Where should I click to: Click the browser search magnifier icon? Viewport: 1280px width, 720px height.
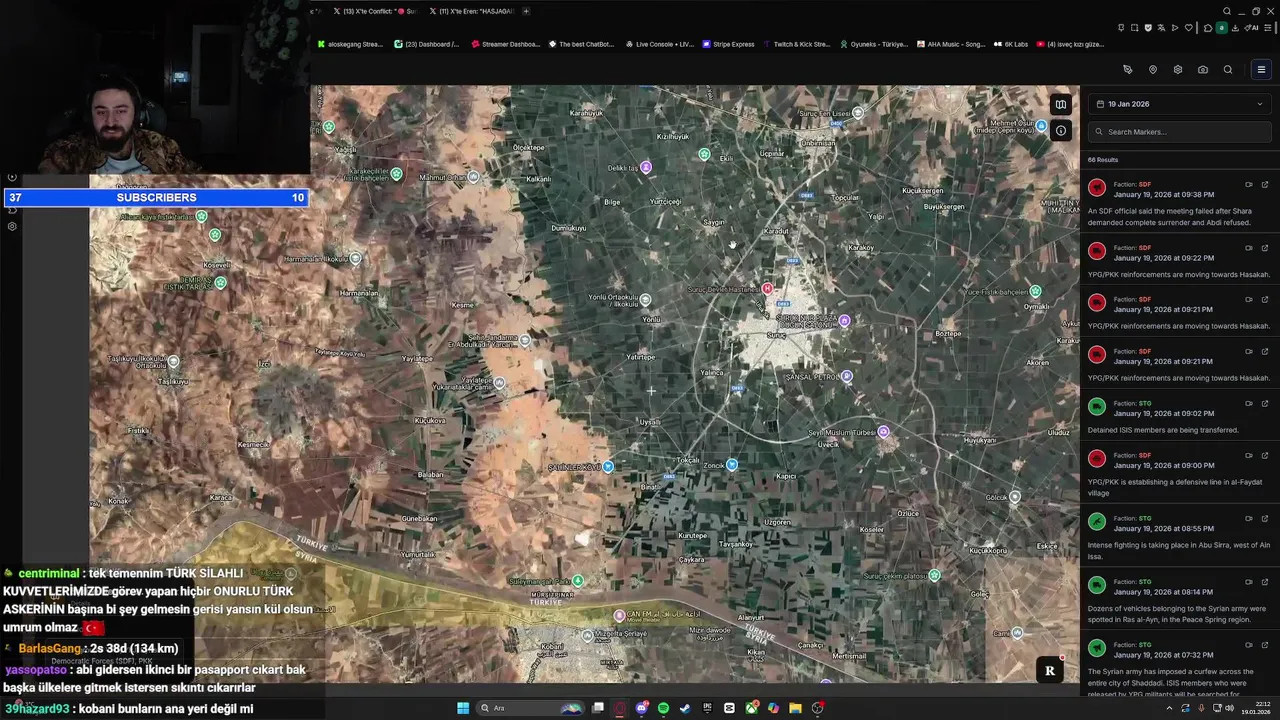[1227, 12]
